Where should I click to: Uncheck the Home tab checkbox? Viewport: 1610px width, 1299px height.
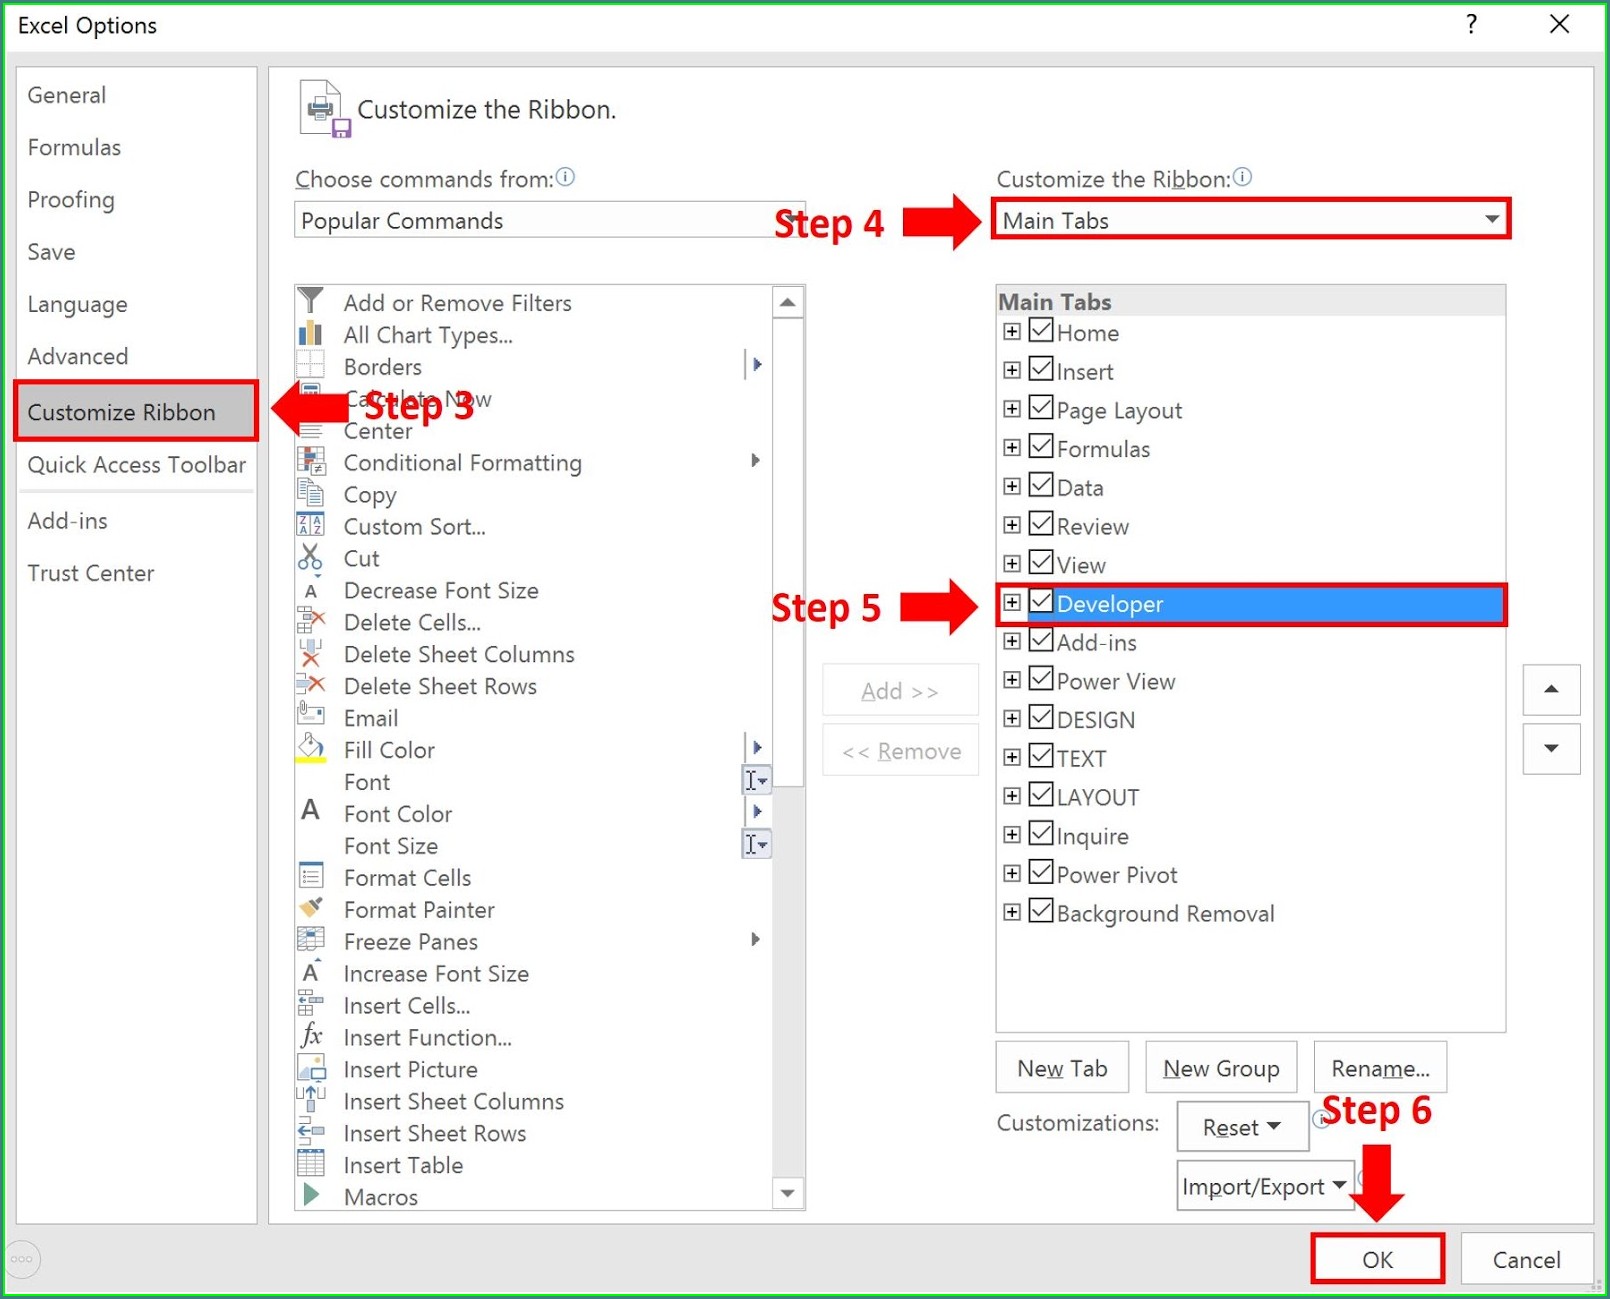click(1041, 331)
